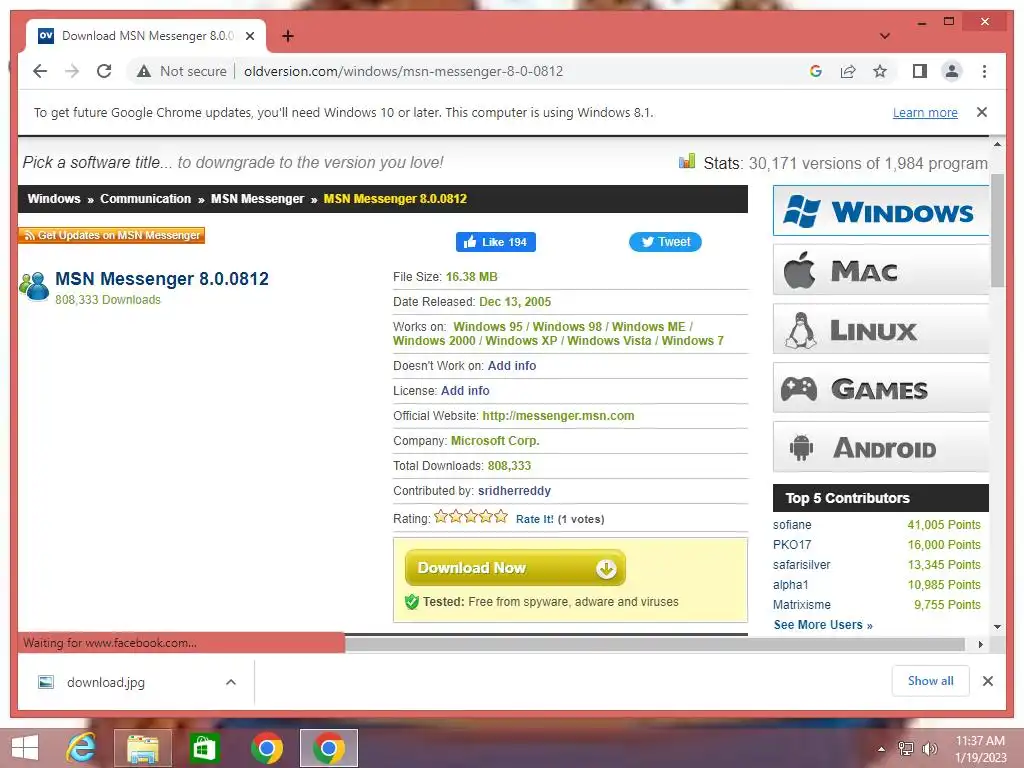Viewport: 1024px width, 768px height.
Task: Open the Google icon in address bar
Action: 816,71
